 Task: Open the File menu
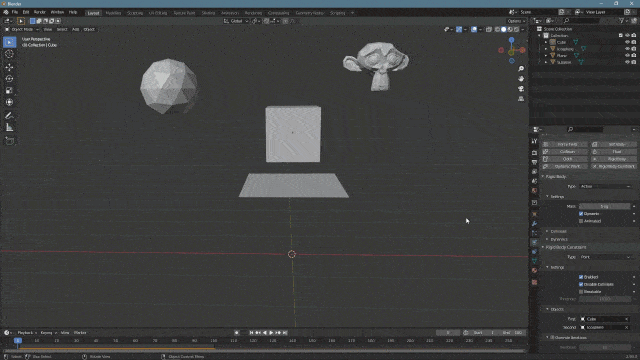point(14,12)
